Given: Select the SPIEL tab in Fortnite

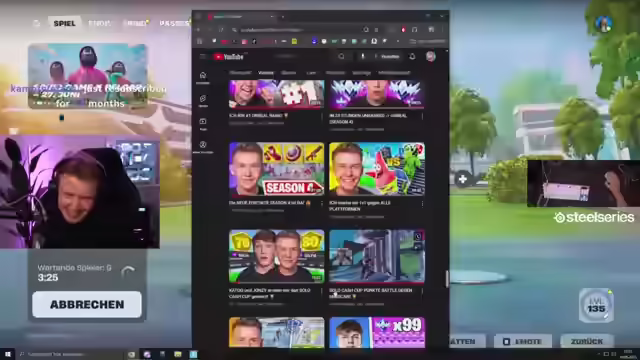Looking at the screenshot, I should 64,23.
